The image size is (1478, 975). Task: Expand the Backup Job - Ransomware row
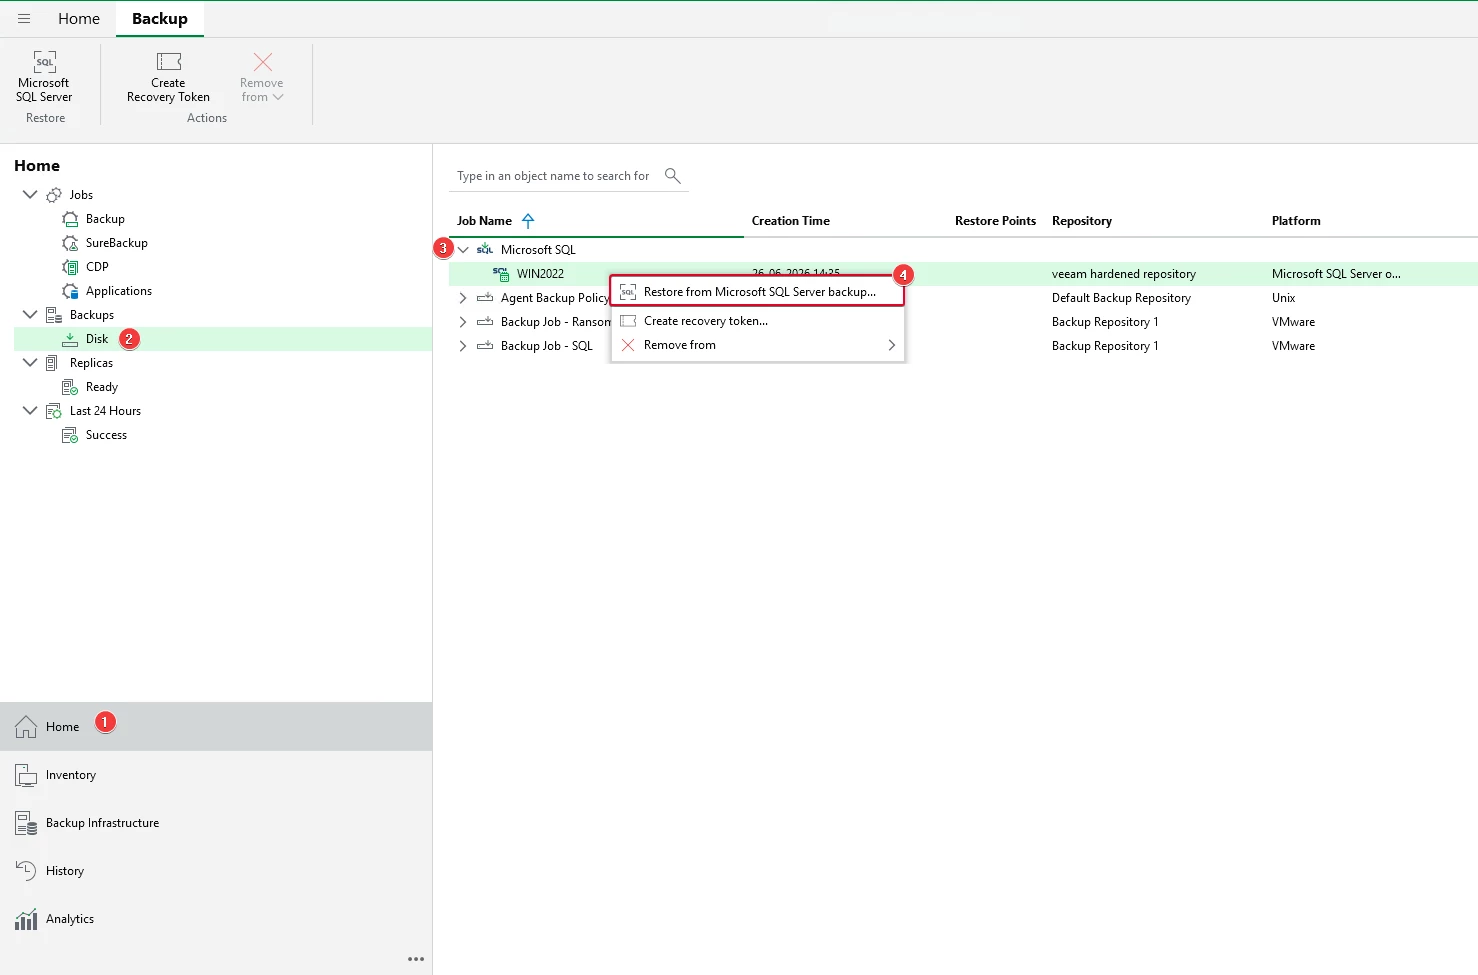[x=463, y=322]
